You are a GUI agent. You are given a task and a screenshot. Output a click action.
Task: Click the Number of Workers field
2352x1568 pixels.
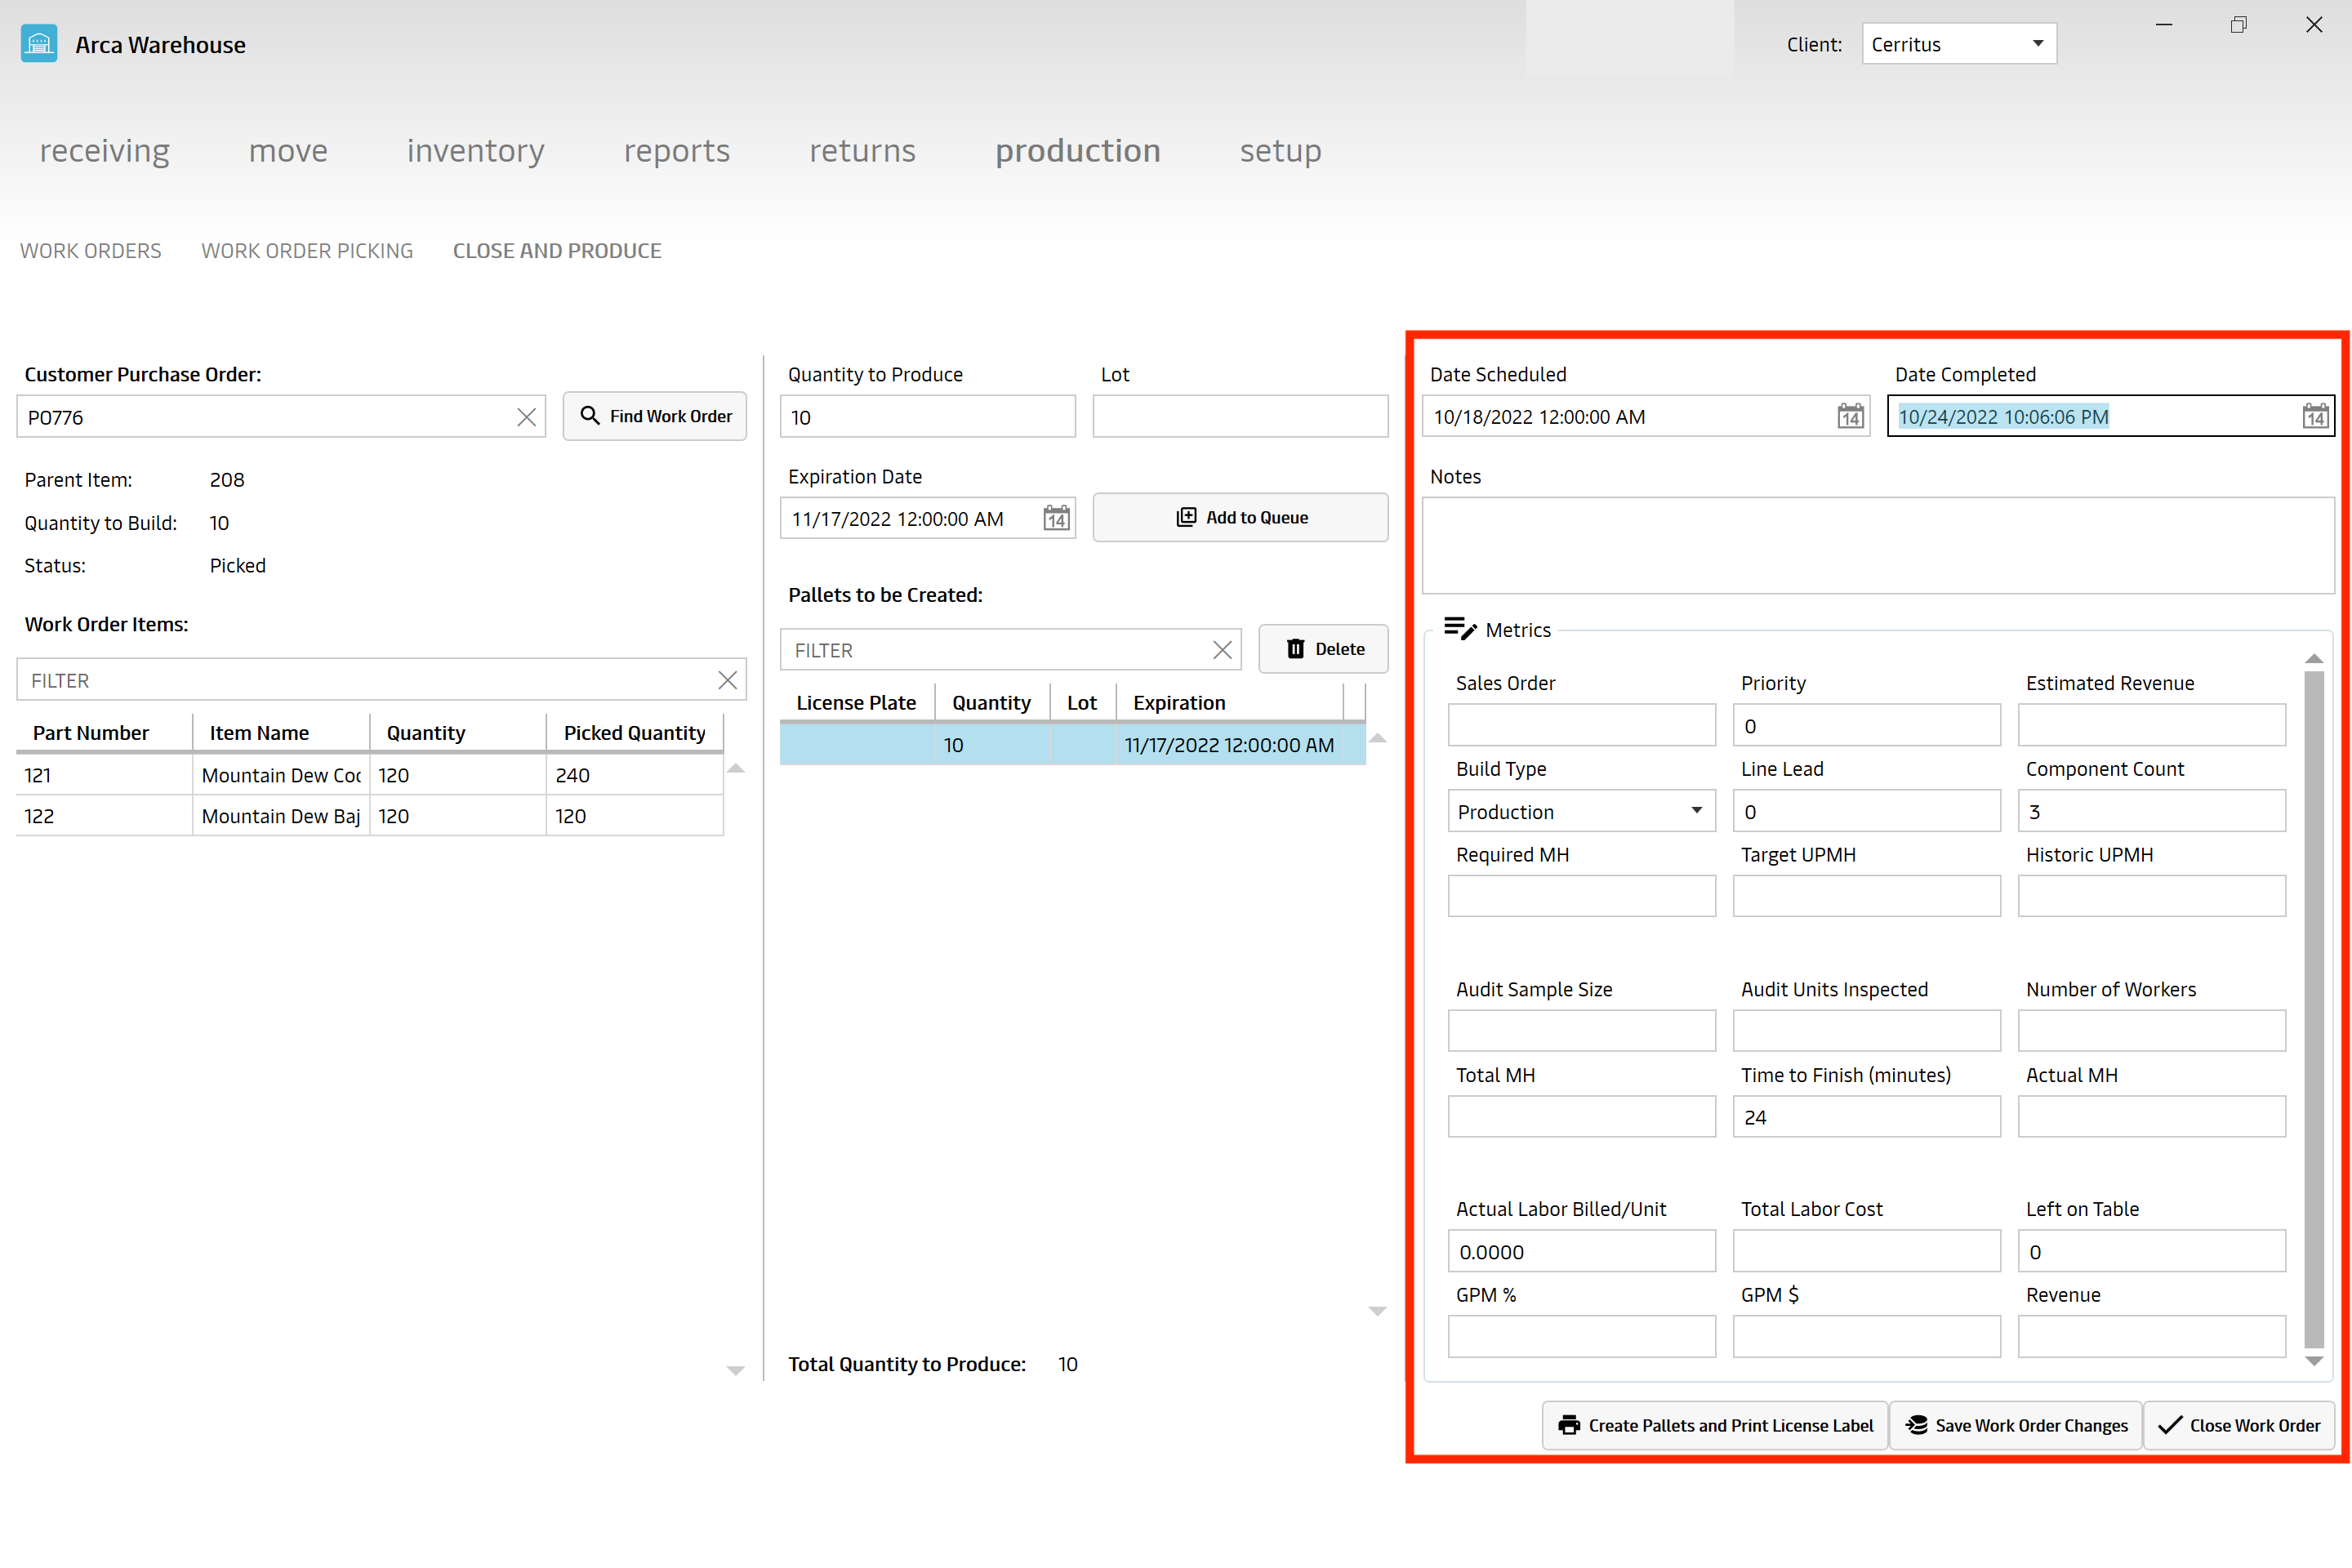[x=2152, y=1031]
